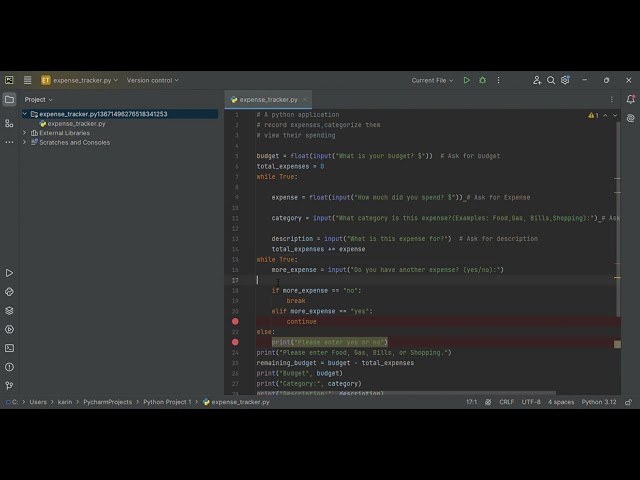Open editor tab options vertical dots
The image size is (640, 480).
tap(611, 100)
